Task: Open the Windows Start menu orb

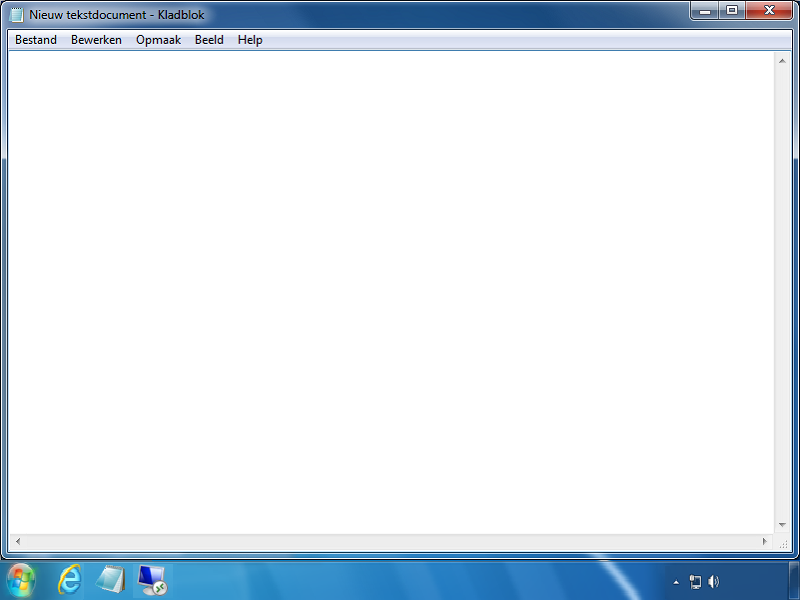Action: coord(21,580)
